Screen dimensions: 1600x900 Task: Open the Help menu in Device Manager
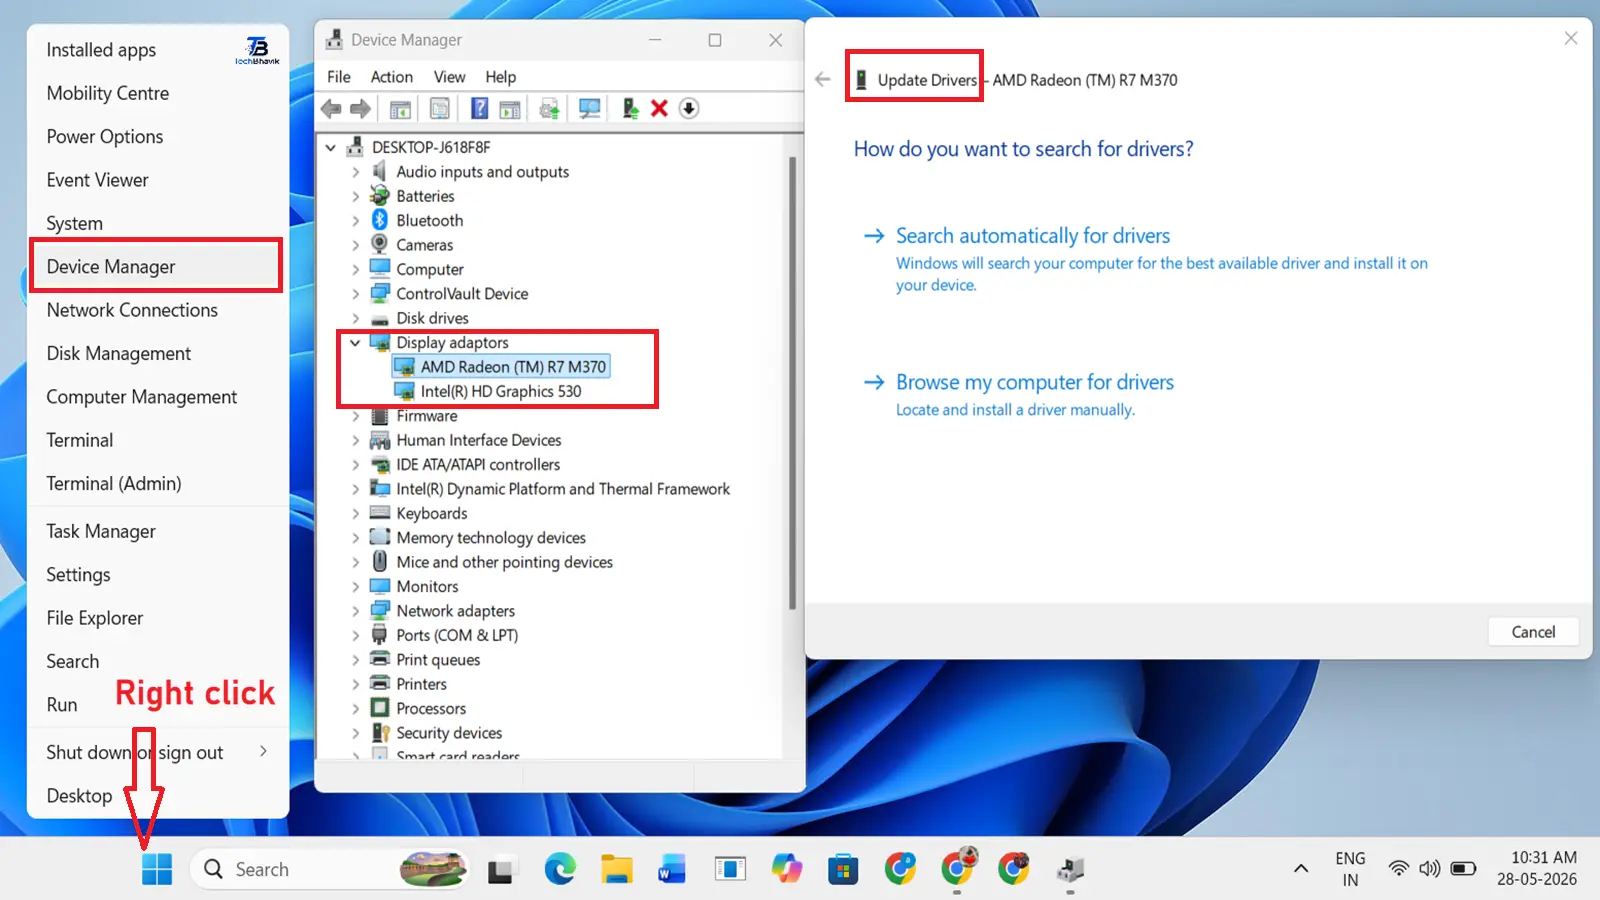501,77
